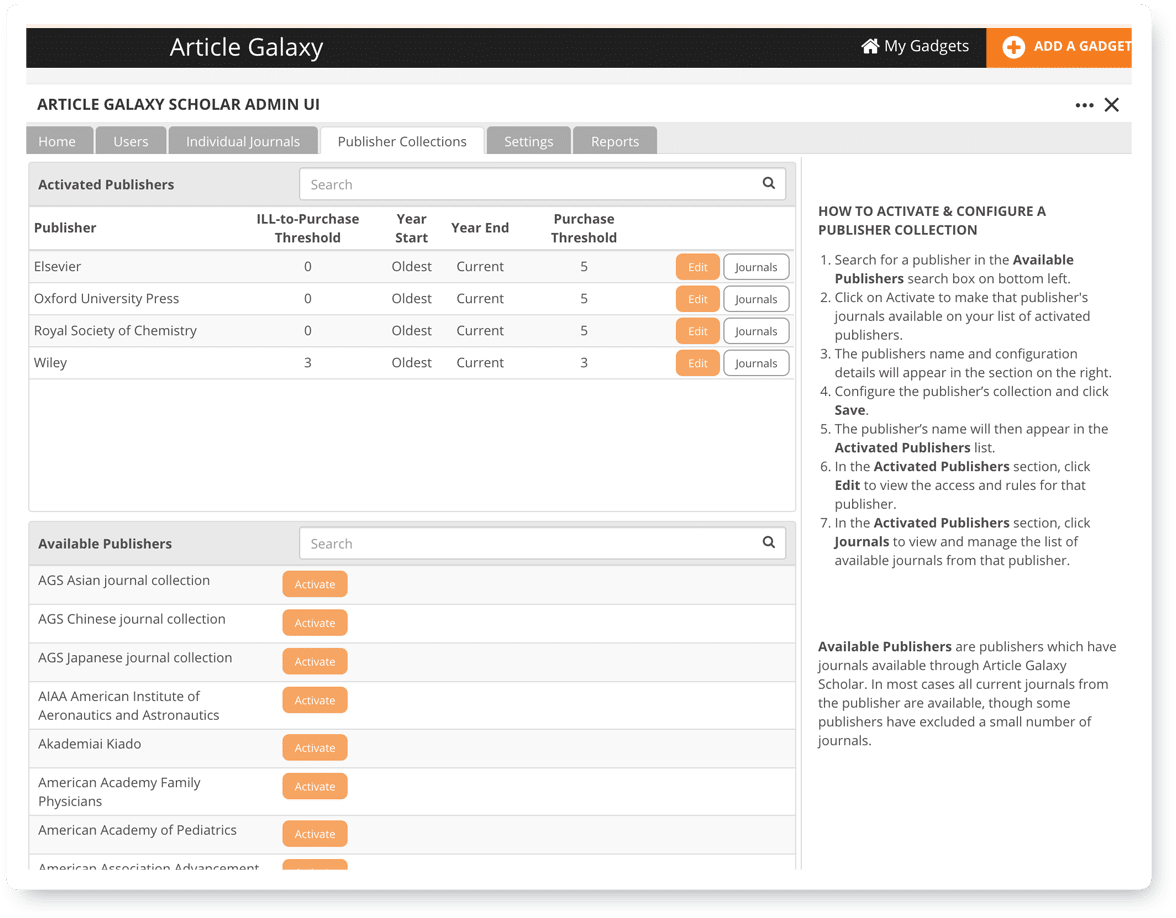Click the ILL-to-Purchase Threshold column header
The image size is (1176, 918).
click(x=308, y=228)
